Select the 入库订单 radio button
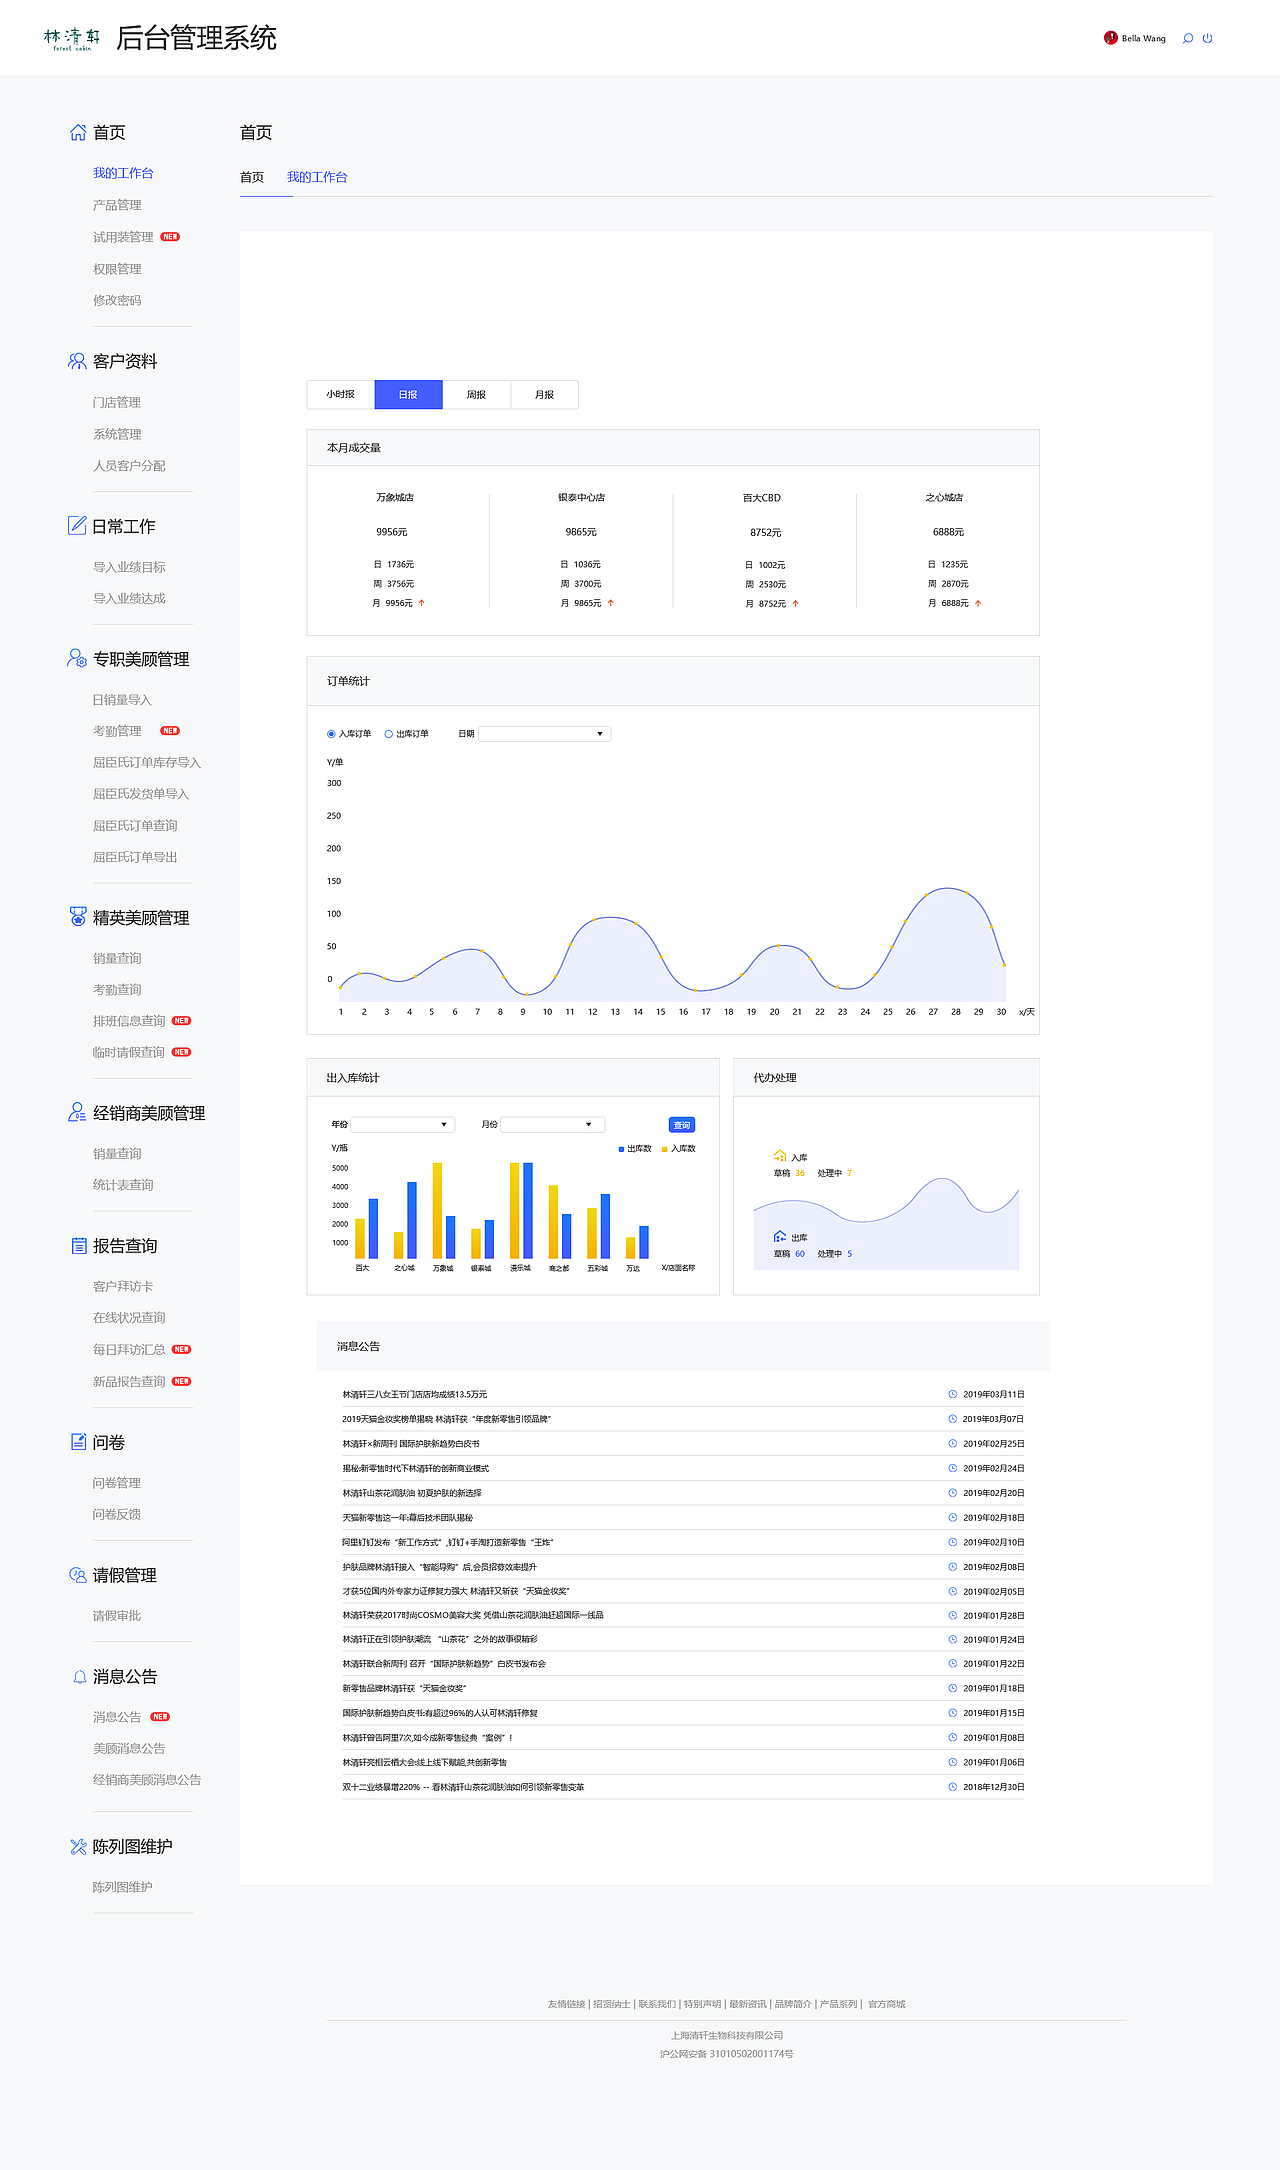The image size is (1280, 2170). [331, 734]
